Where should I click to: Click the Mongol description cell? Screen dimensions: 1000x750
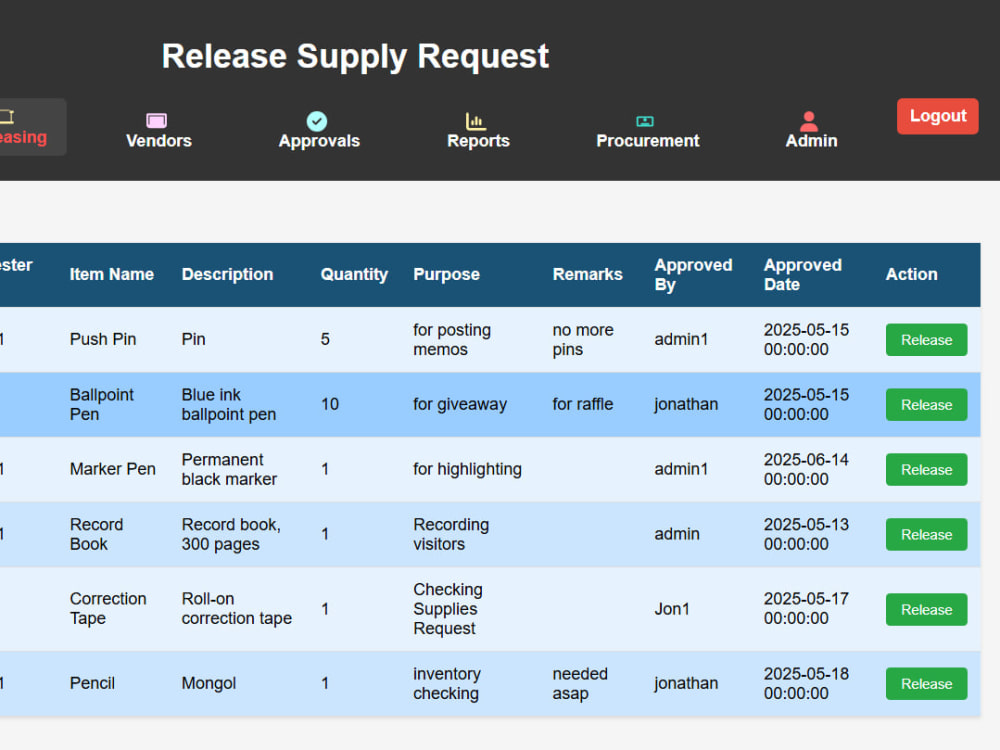click(209, 683)
